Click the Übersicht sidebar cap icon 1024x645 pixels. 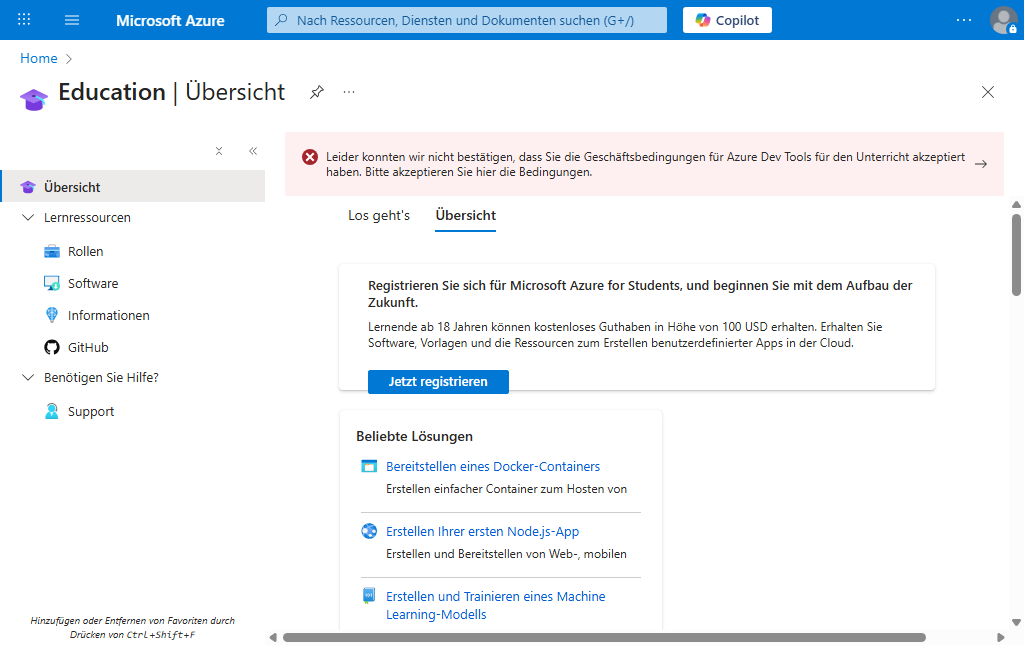(27, 187)
